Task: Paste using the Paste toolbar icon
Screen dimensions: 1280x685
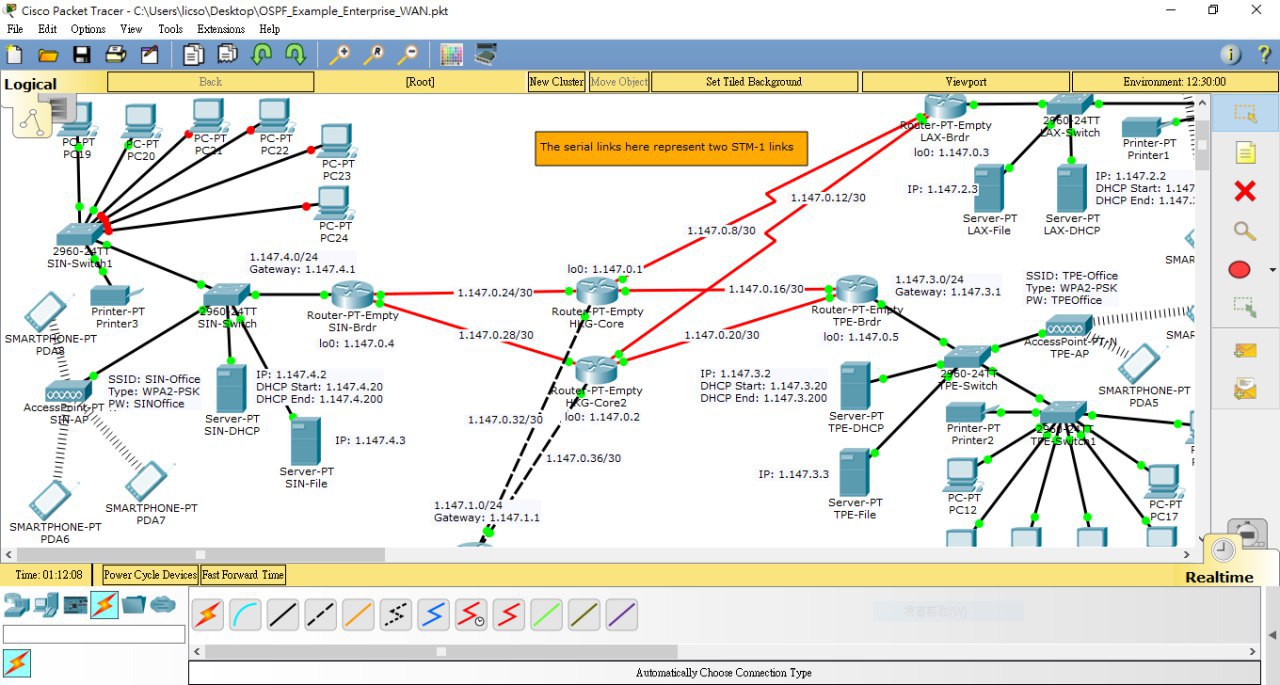Action: click(x=228, y=54)
